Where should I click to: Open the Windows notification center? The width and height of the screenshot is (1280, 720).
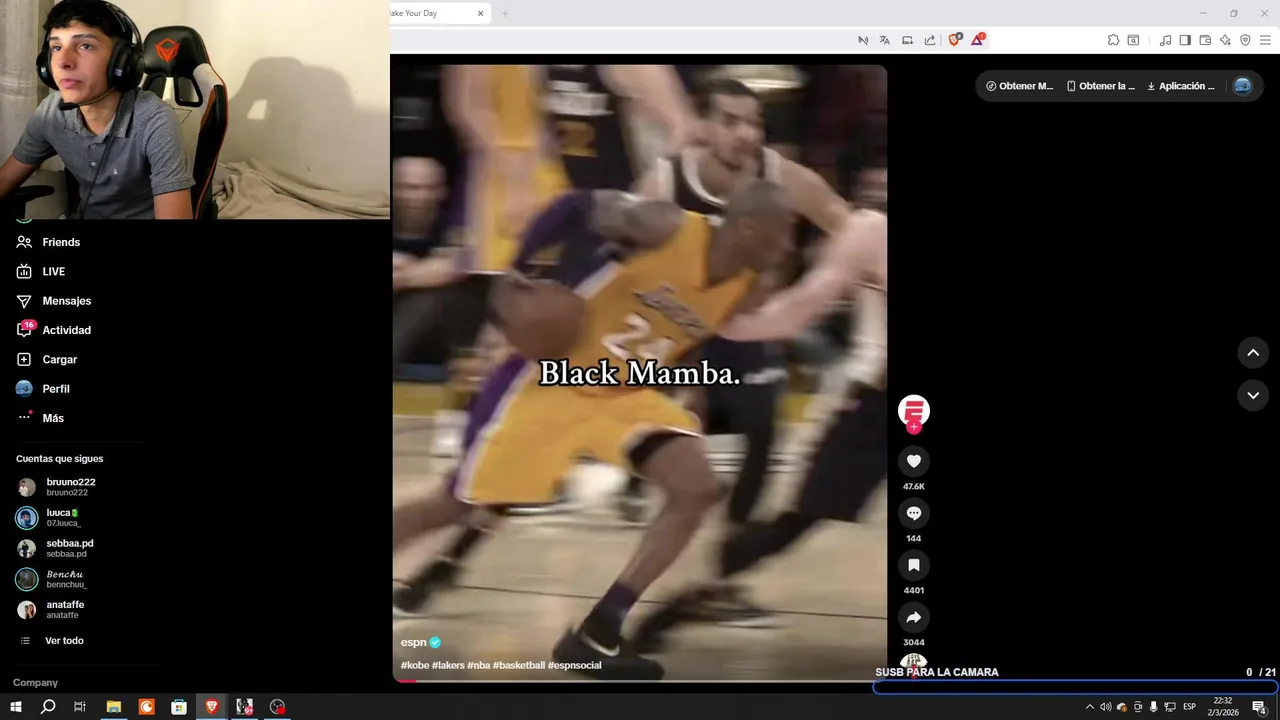click(1259, 707)
